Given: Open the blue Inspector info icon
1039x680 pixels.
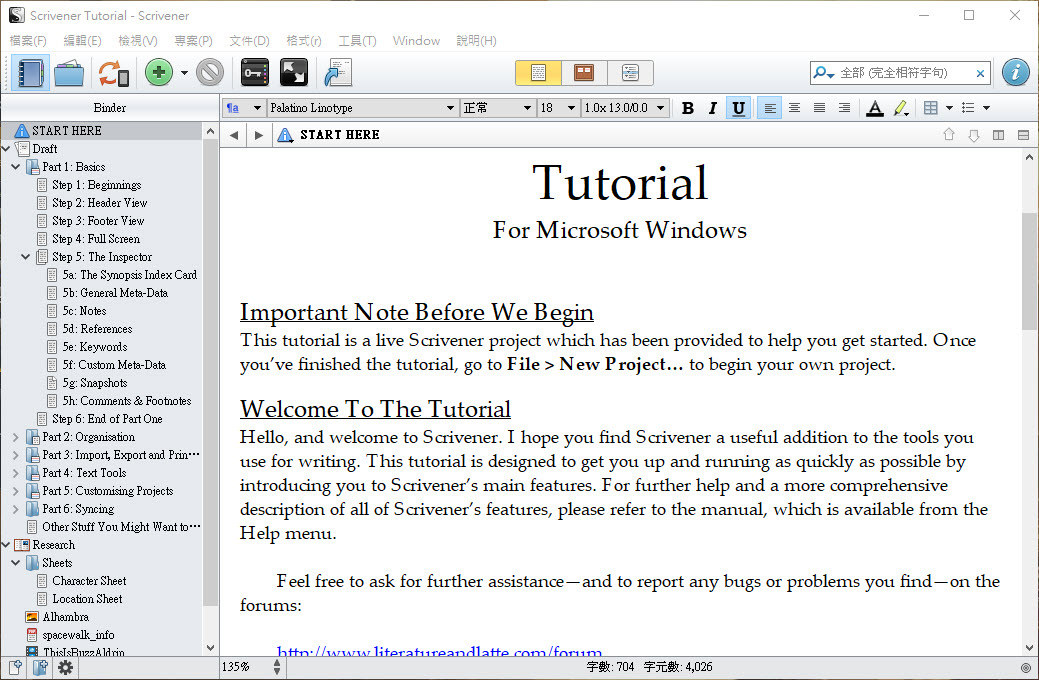Looking at the screenshot, I should click(1015, 72).
